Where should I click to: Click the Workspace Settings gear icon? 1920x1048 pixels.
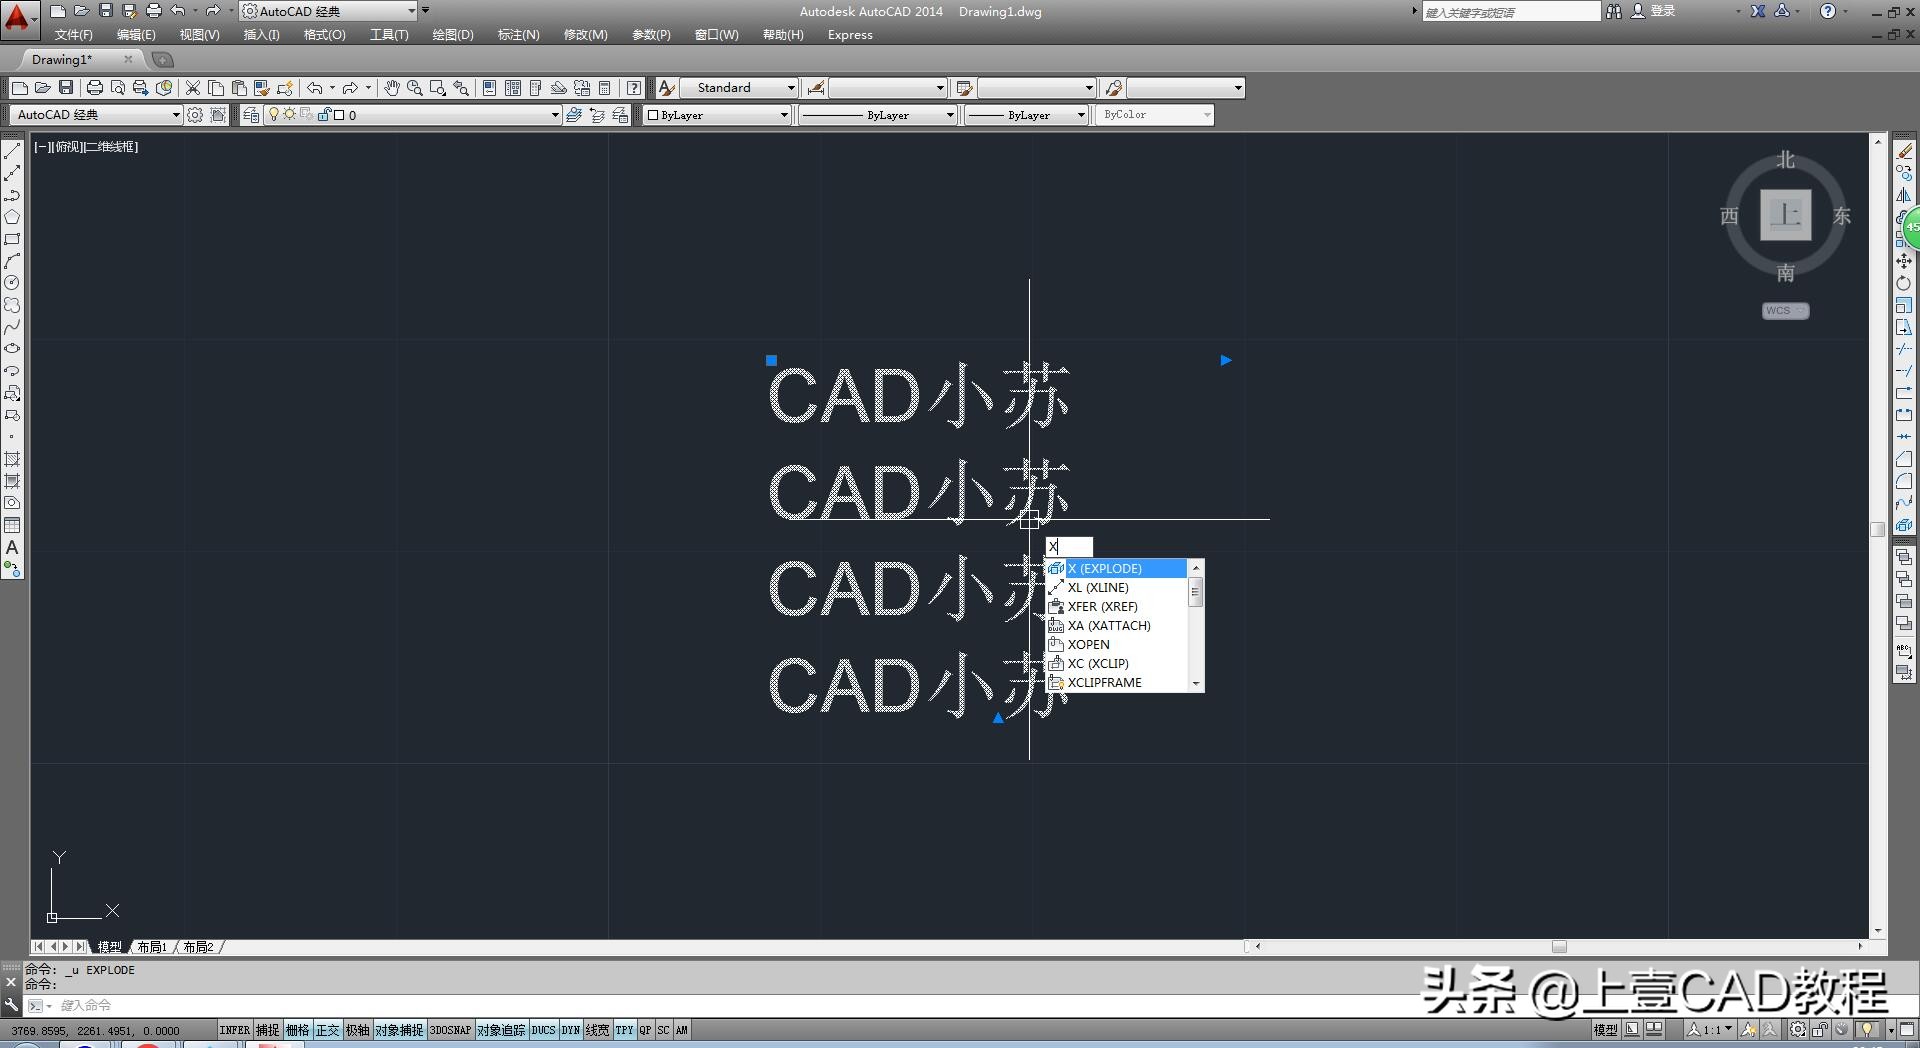coord(195,115)
